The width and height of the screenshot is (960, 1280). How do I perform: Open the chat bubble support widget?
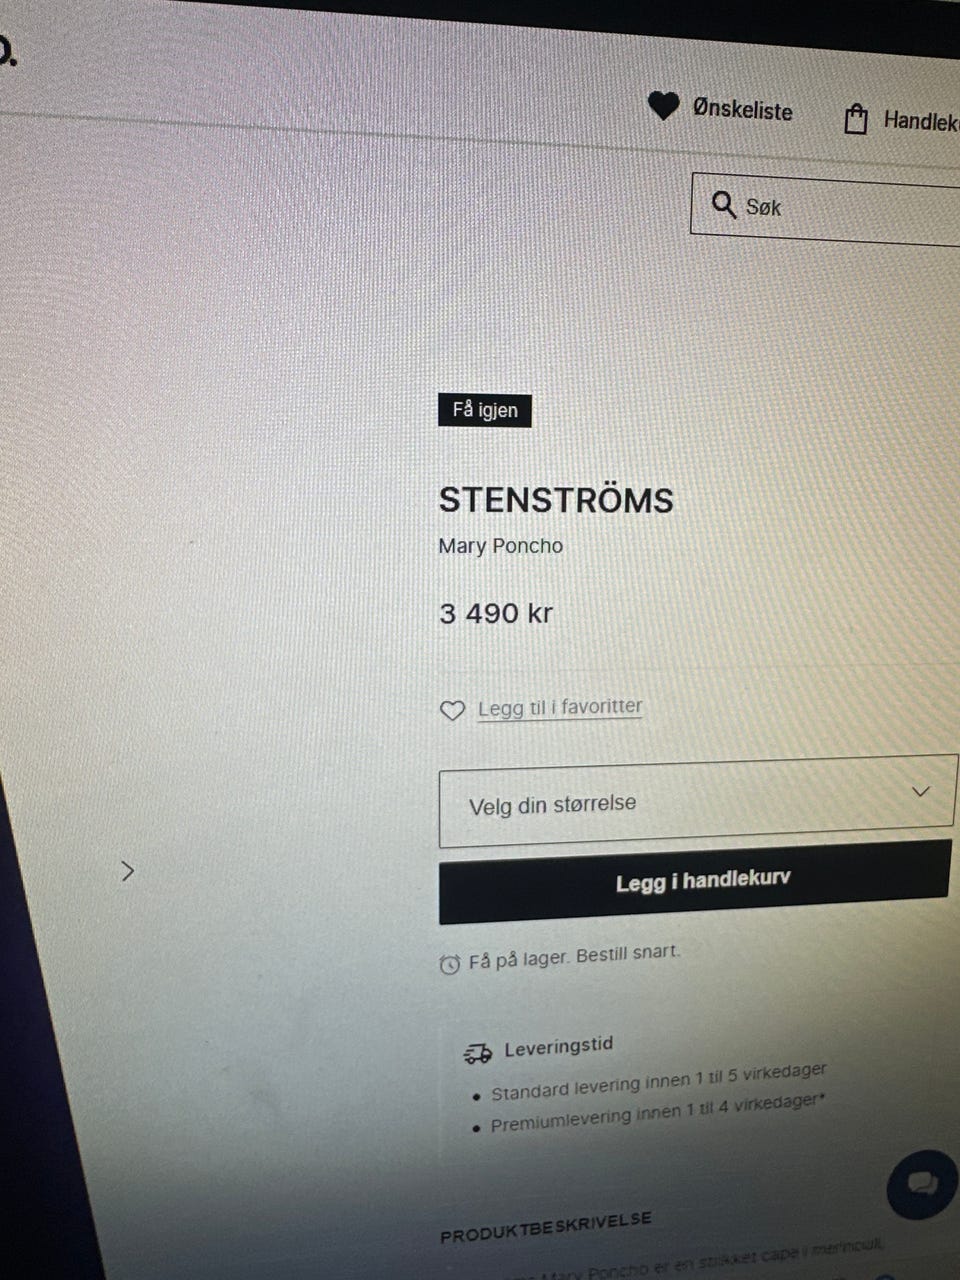click(x=922, y=1184)
